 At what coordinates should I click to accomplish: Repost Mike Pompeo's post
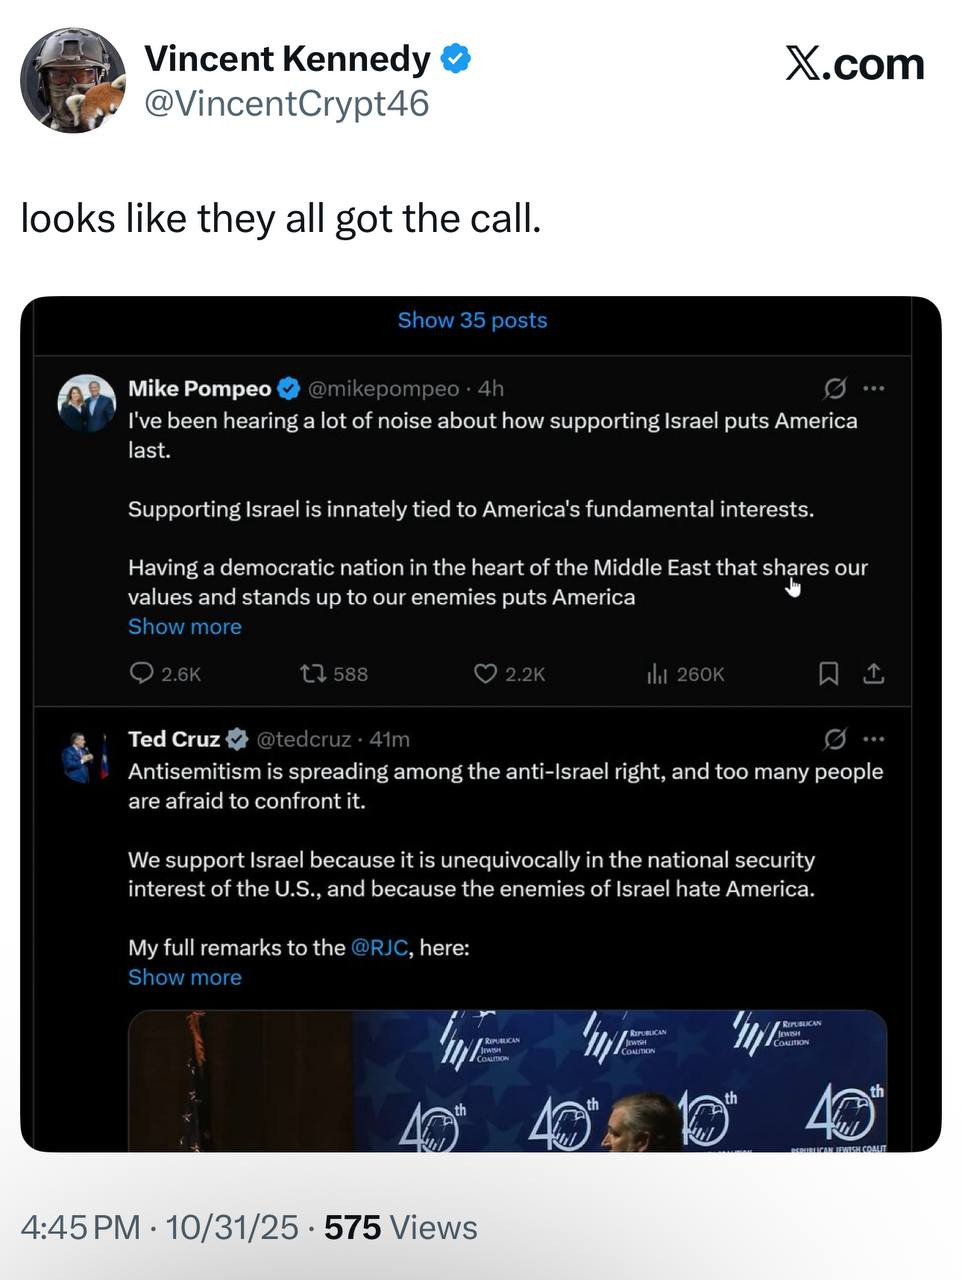click(312, 674)
